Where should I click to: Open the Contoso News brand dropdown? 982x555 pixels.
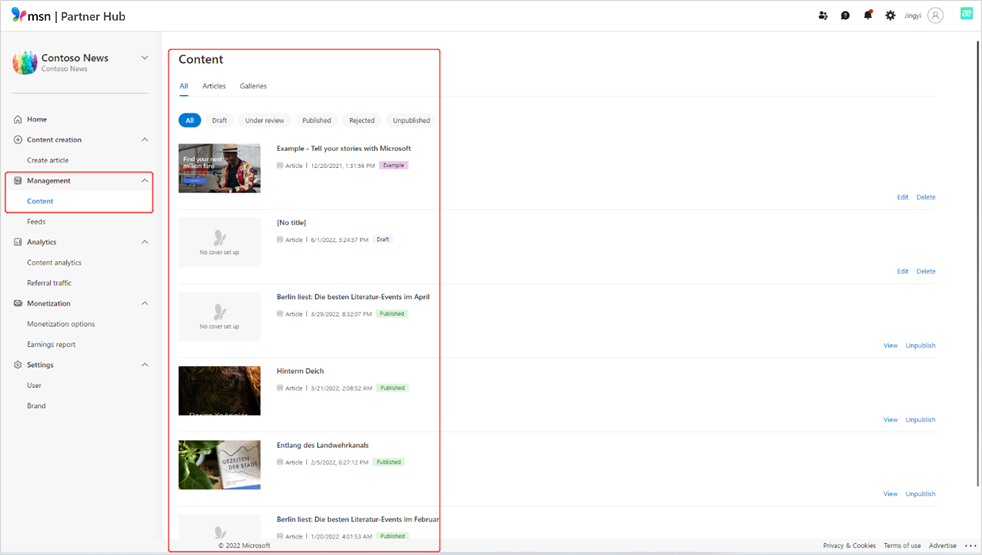tap(145, 58)
